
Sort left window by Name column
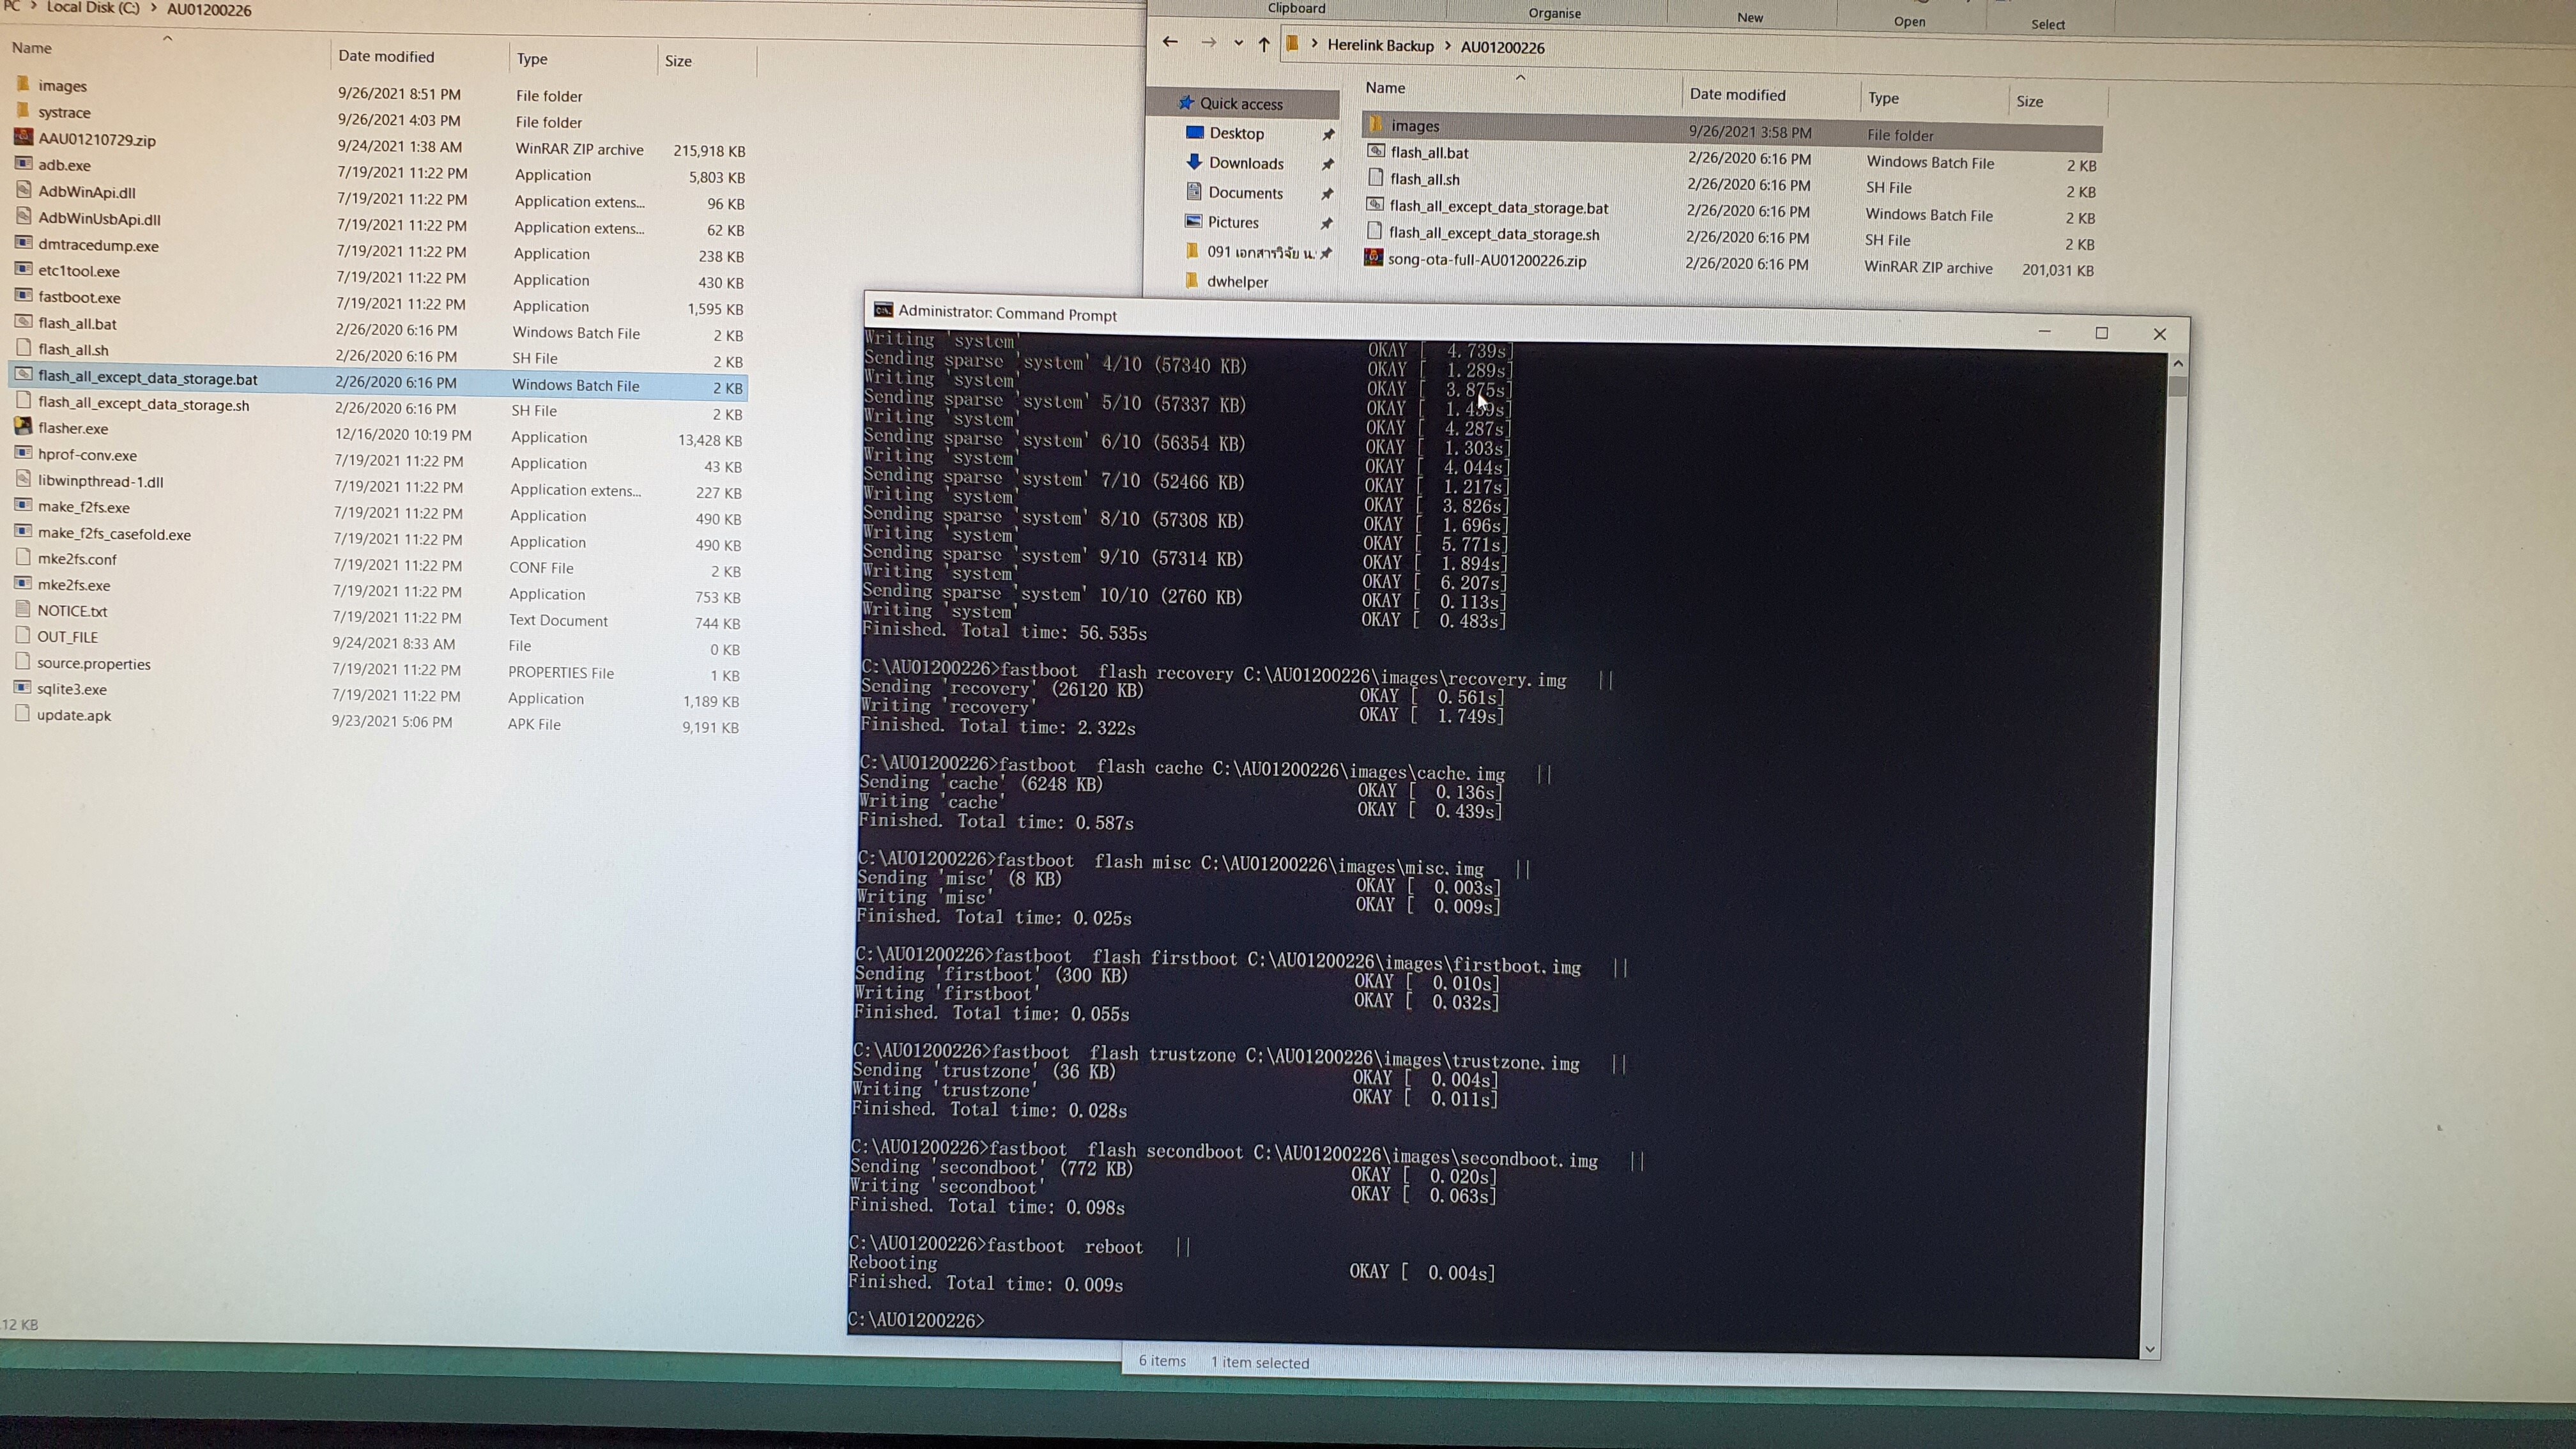32,47
